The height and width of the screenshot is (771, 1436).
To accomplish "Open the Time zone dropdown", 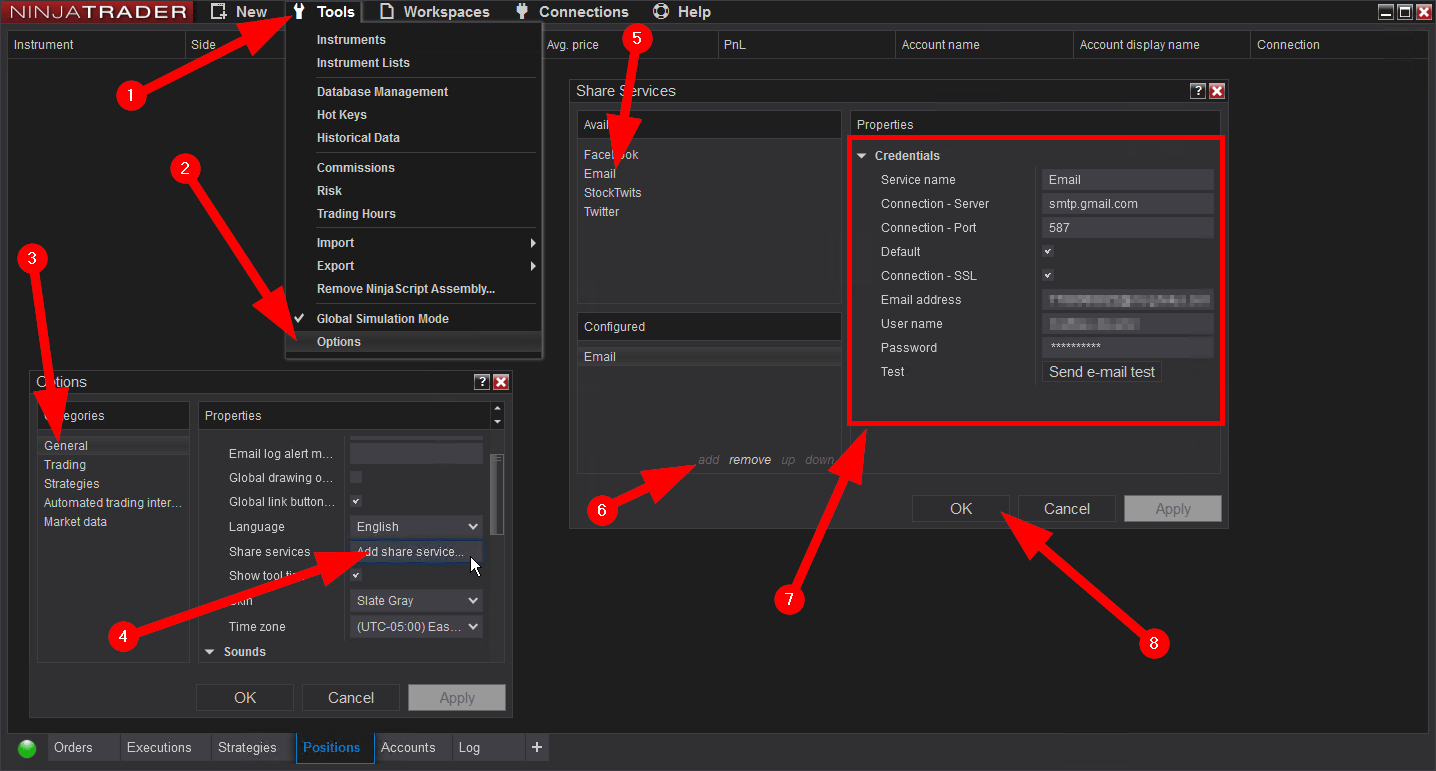I will coord(417,627).
